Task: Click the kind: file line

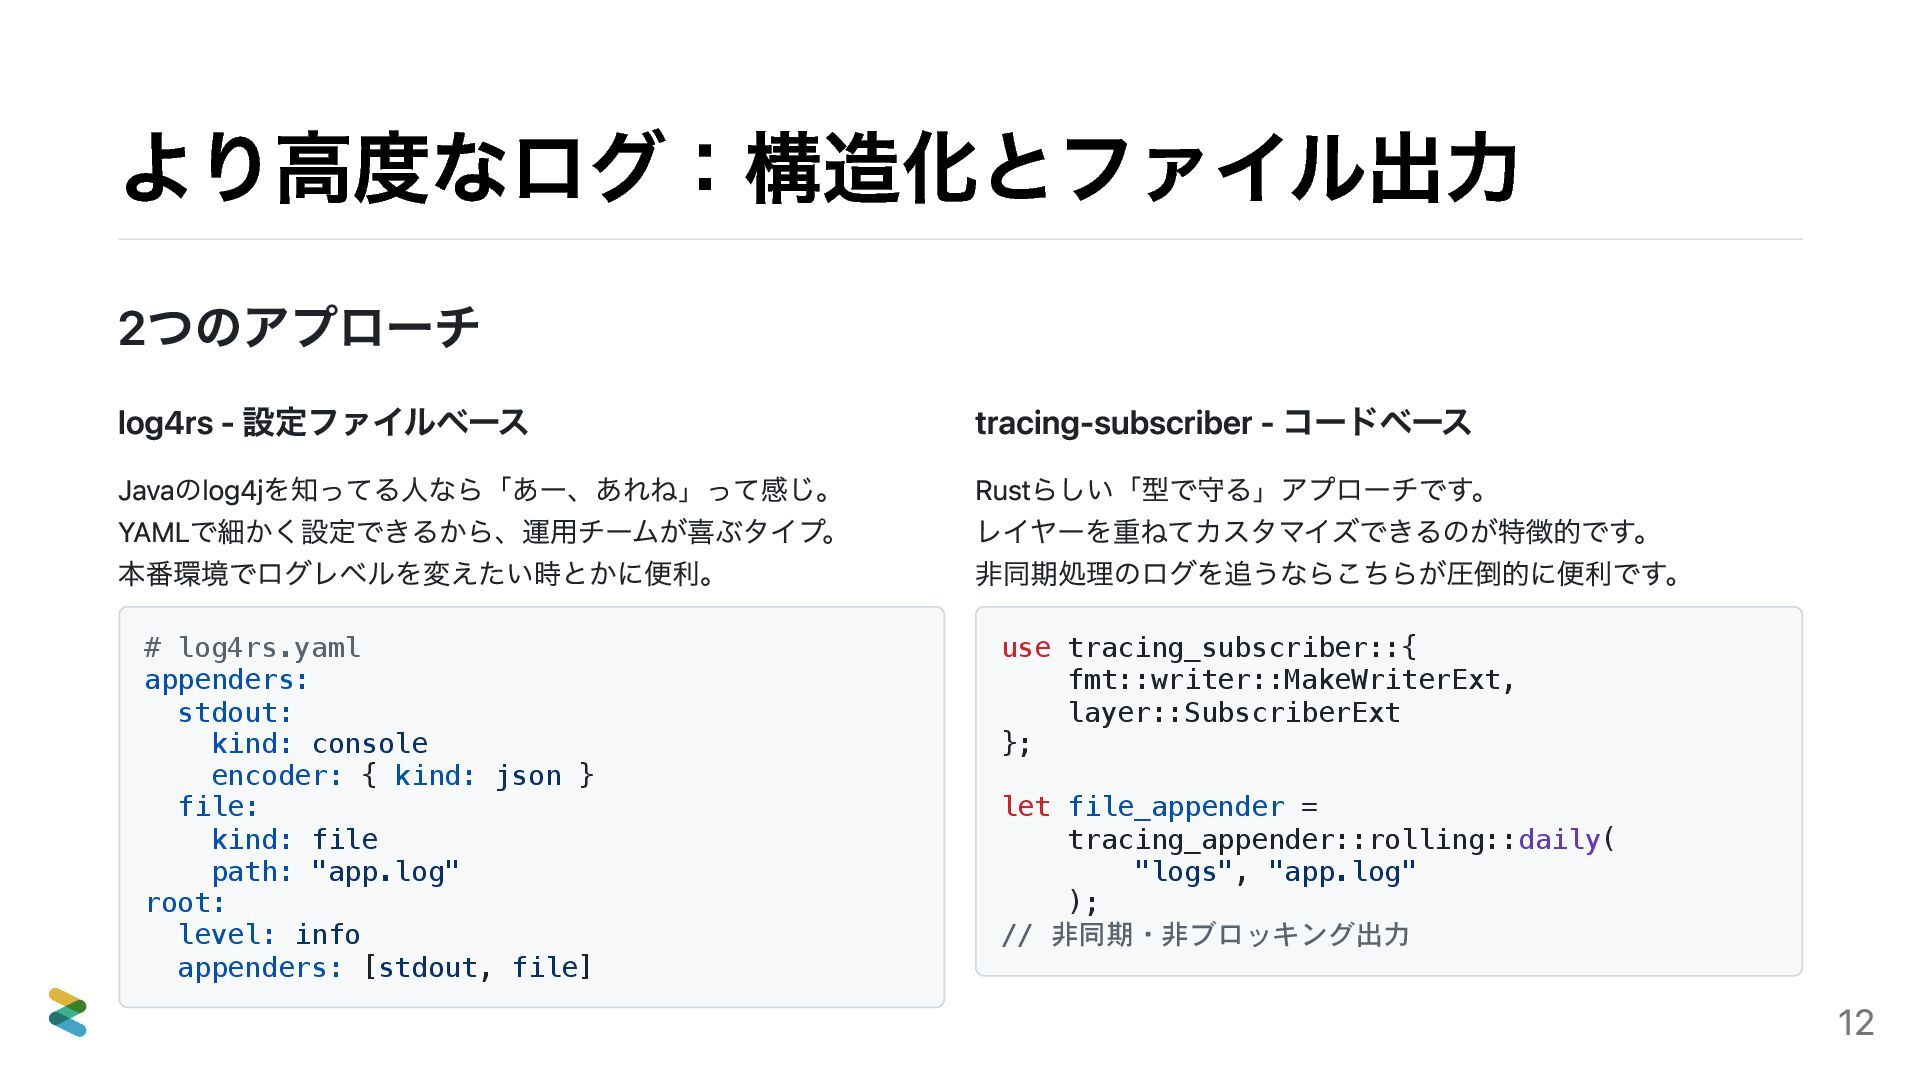Action: [x=294, y=840]
